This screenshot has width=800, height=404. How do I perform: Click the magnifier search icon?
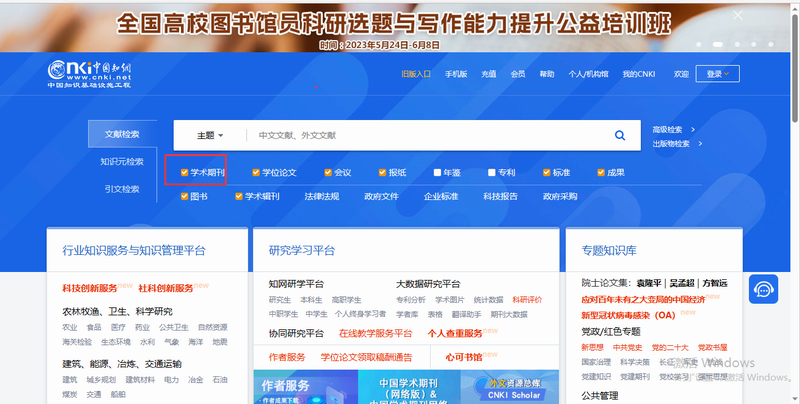(x=620, y=135)
